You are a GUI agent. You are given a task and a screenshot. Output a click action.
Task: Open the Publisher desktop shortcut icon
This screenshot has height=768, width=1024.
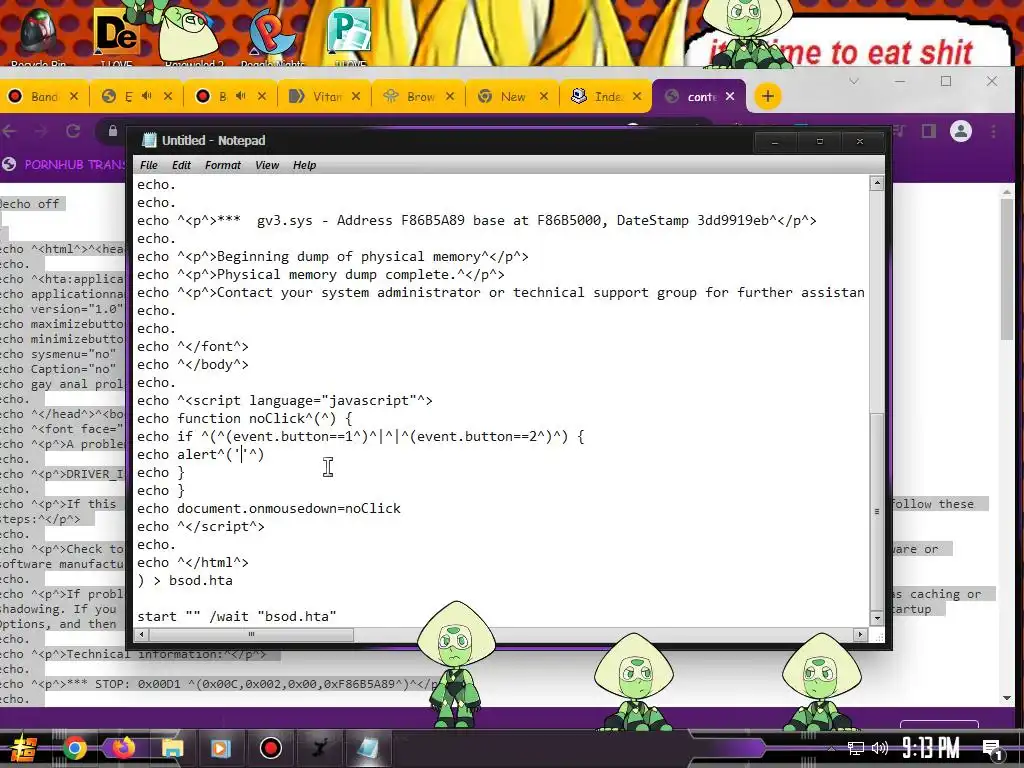tap(351, 35)
